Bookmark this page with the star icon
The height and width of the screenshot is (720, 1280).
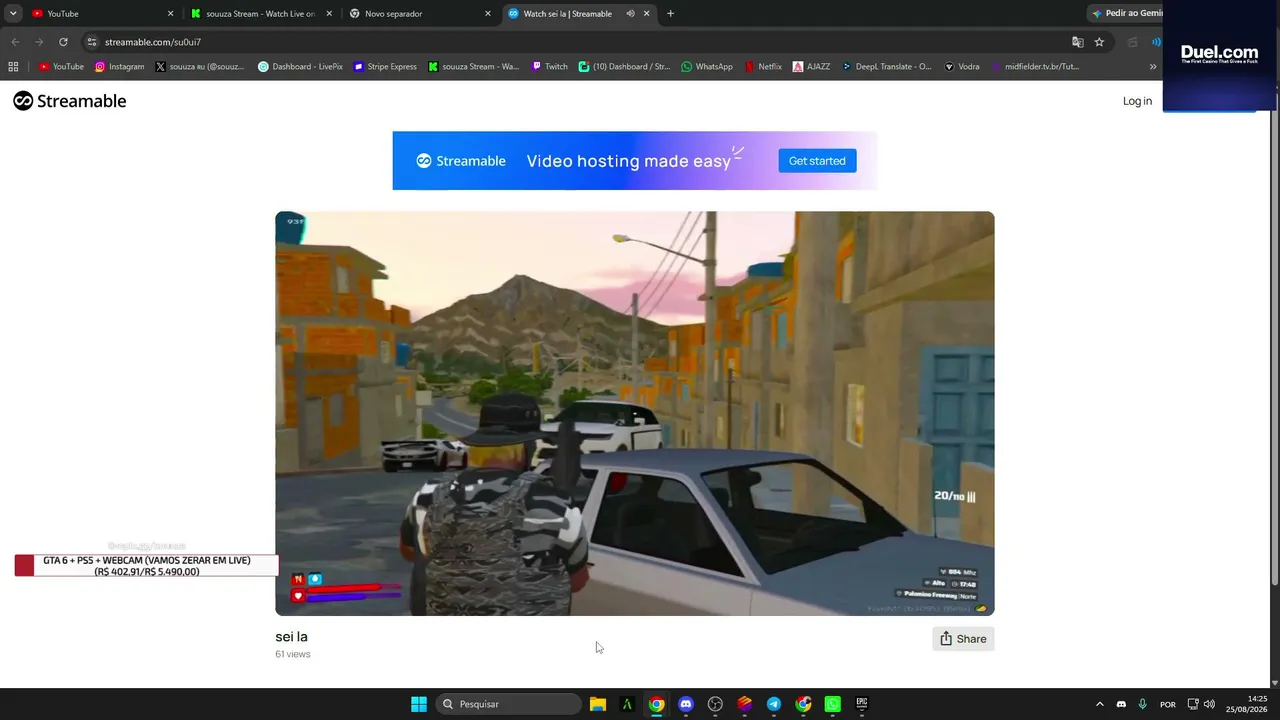1099,42
